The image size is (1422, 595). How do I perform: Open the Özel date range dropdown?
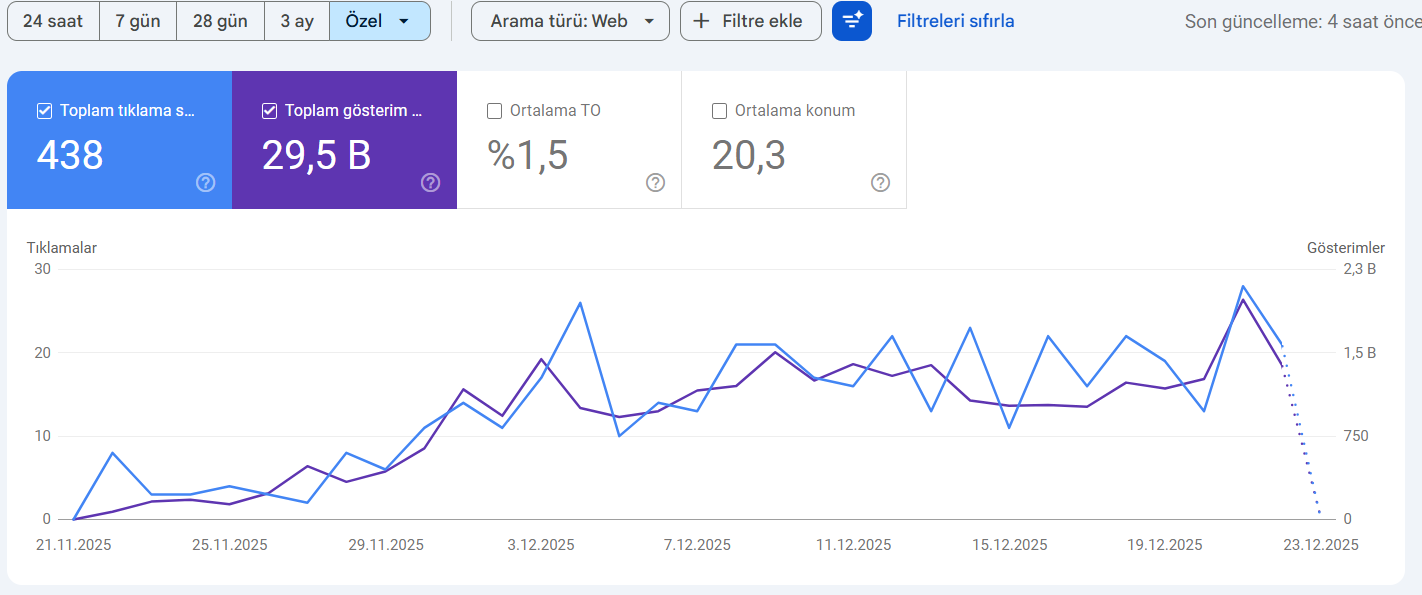coord(380,21)
